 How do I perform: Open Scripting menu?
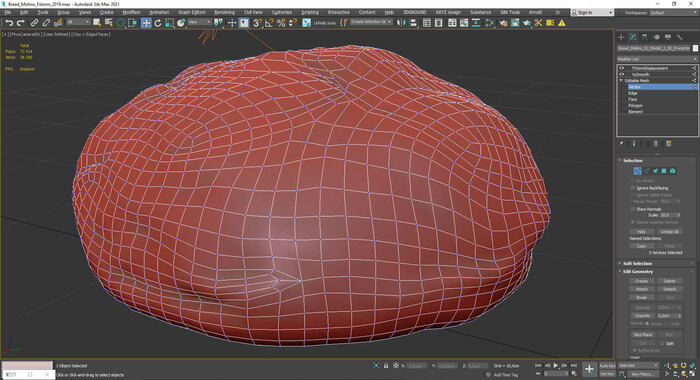coord(310,13)
